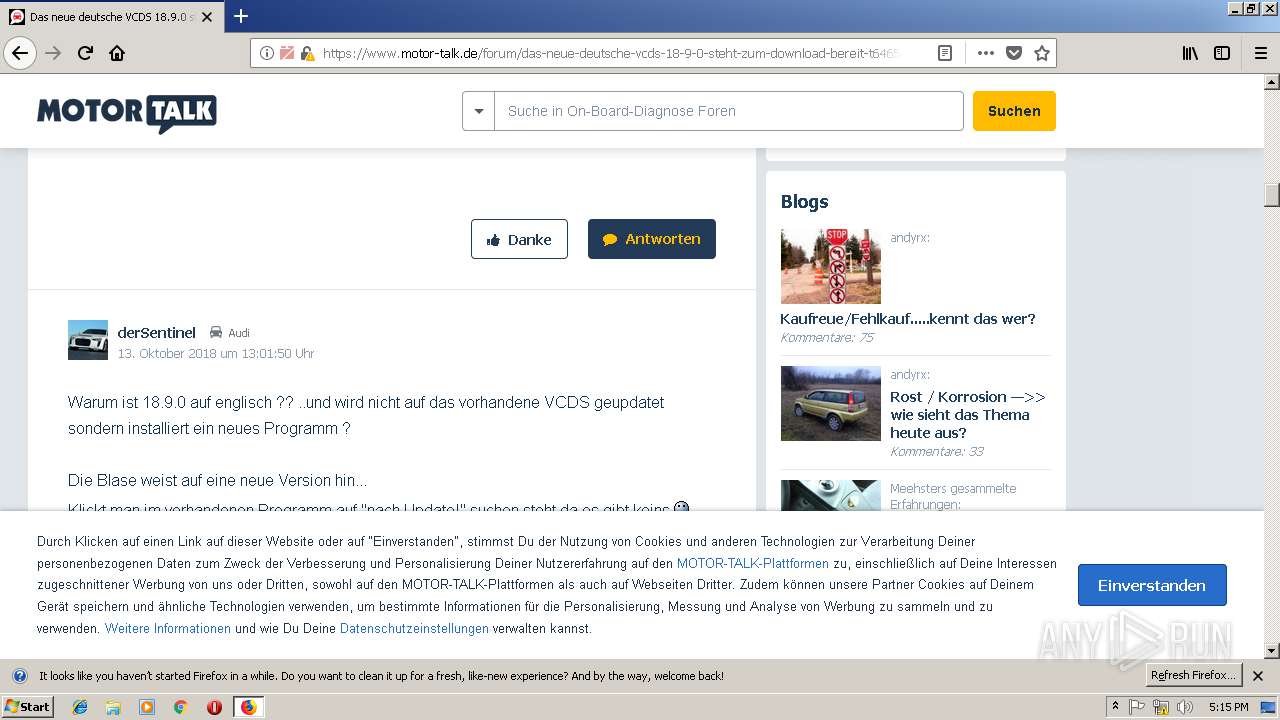The width and height of the screenshot is (1280, 720).
Task: Open media player from taskbar
Action: click(147, 707)
